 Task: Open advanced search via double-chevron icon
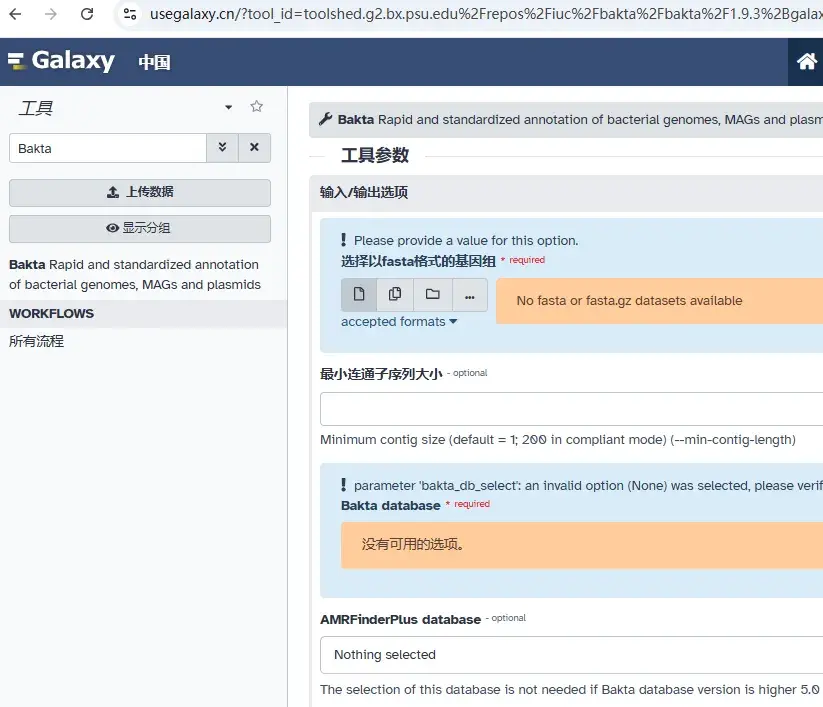tap(222, 147)
